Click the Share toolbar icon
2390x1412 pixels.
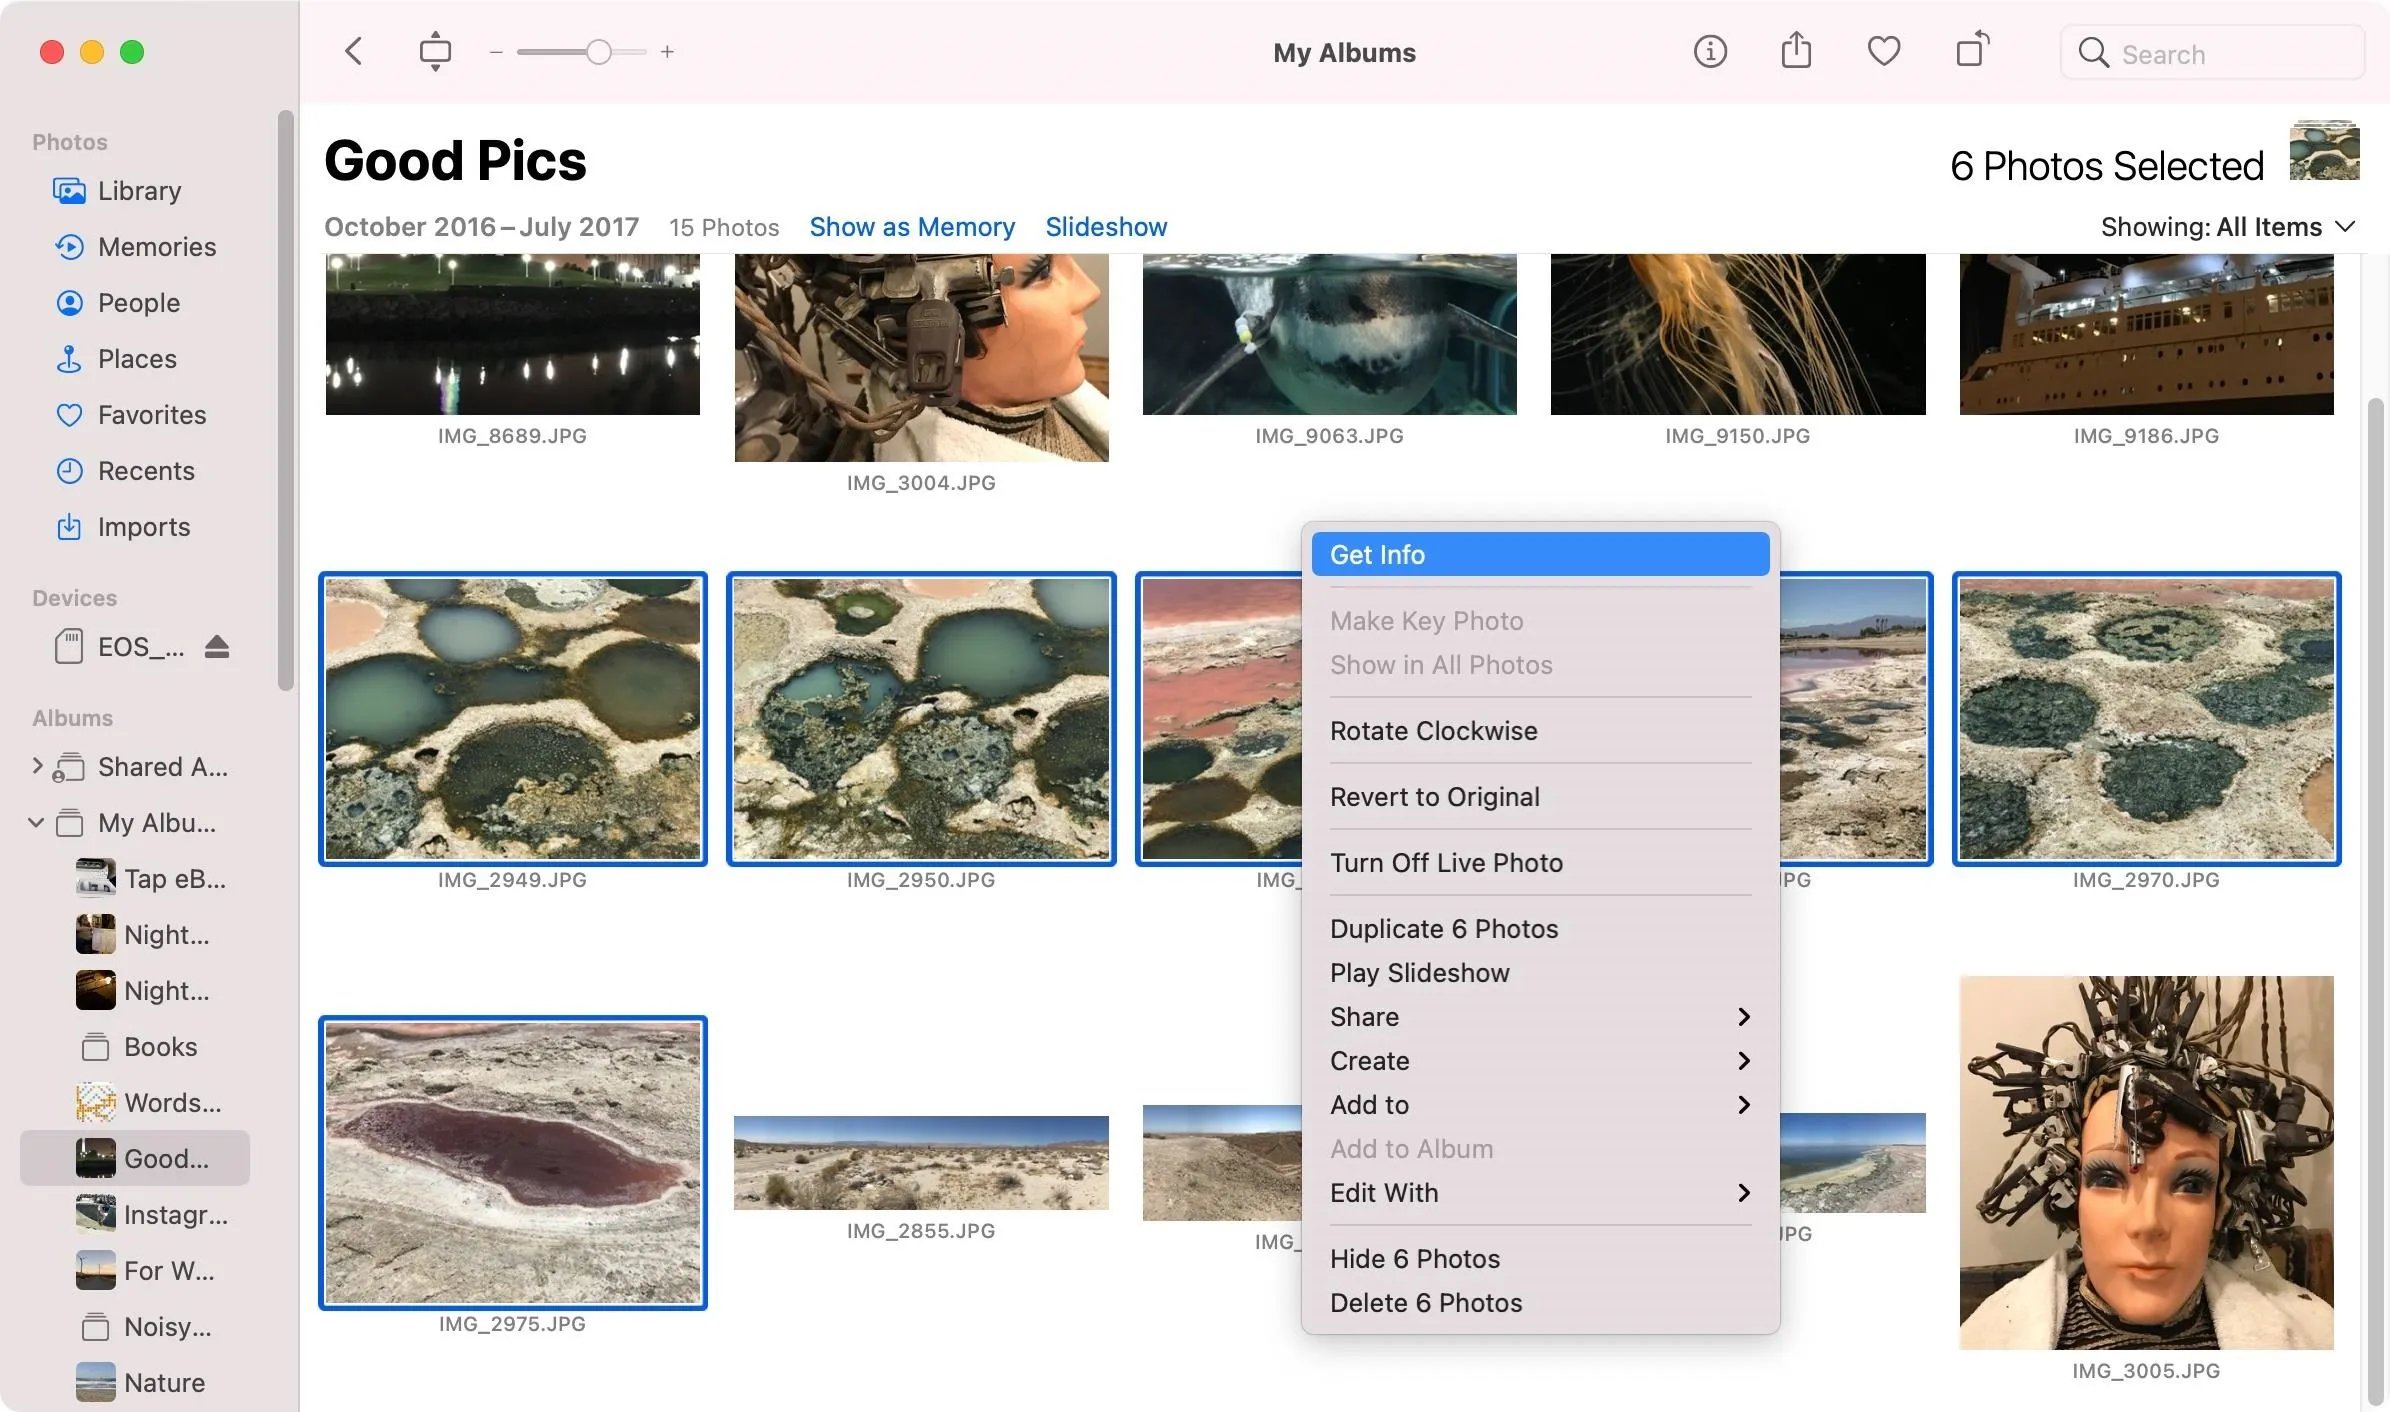[1796, 50]
